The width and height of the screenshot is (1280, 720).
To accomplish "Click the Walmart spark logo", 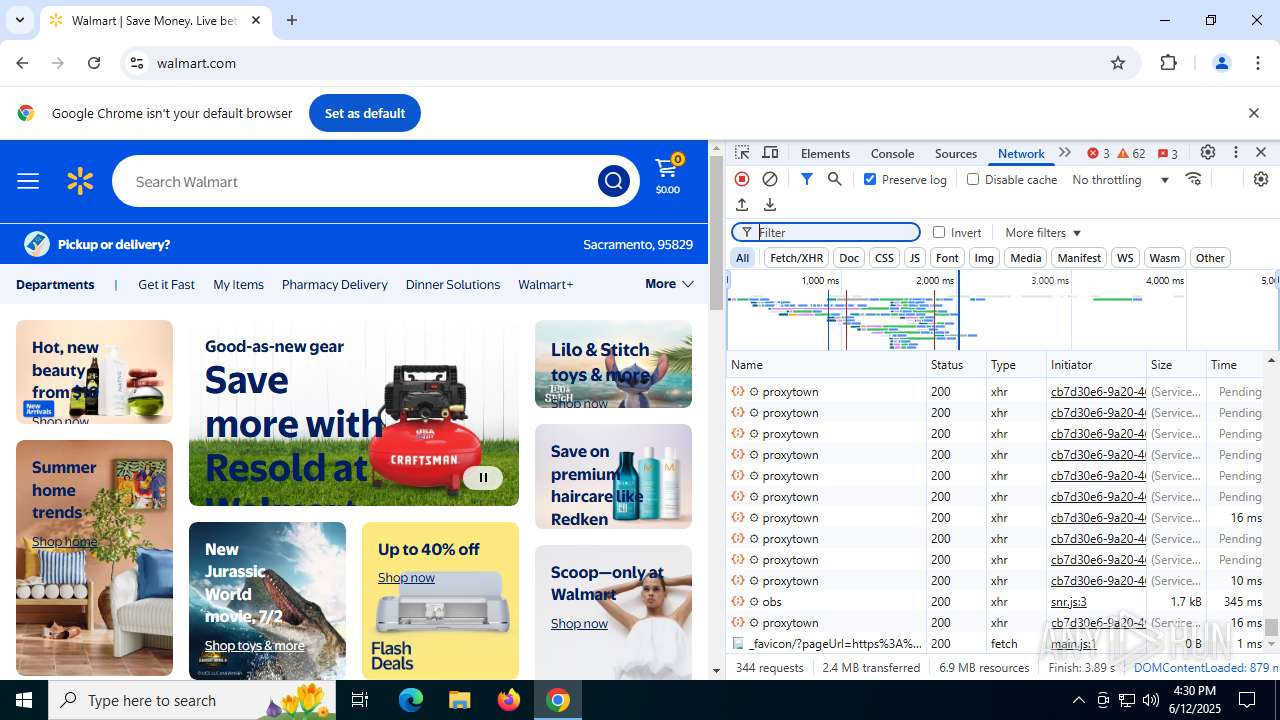I will [x=80, y=181].
